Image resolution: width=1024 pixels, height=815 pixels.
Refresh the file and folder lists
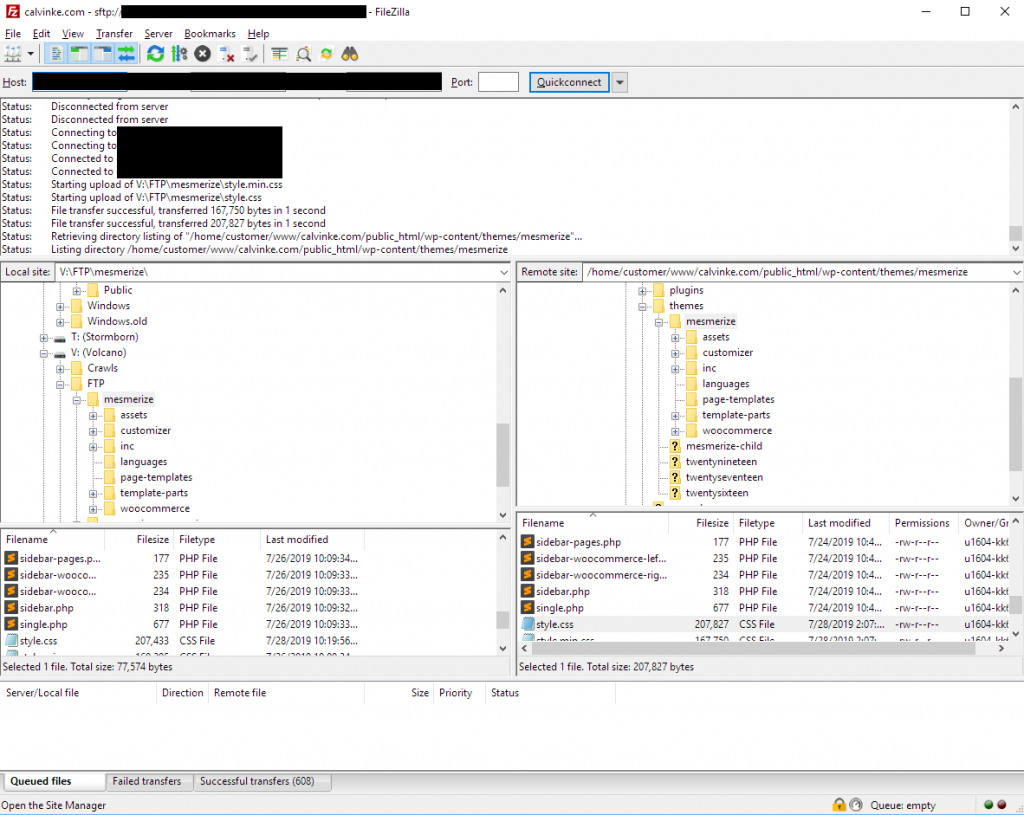click(155, 54)
